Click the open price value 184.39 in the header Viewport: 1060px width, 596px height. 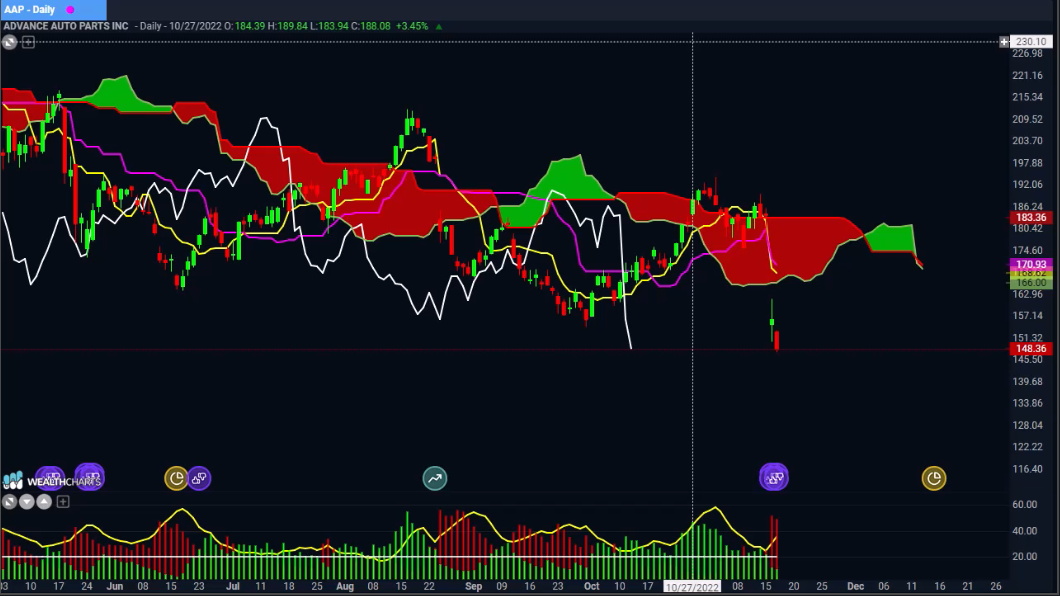pos(249,26)
